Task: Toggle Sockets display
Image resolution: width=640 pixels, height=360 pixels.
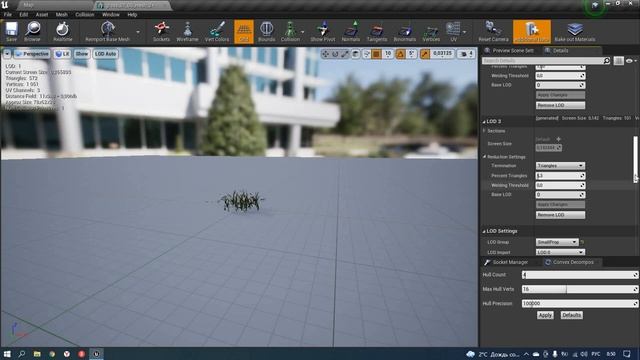Action: [x=161, y=31]
